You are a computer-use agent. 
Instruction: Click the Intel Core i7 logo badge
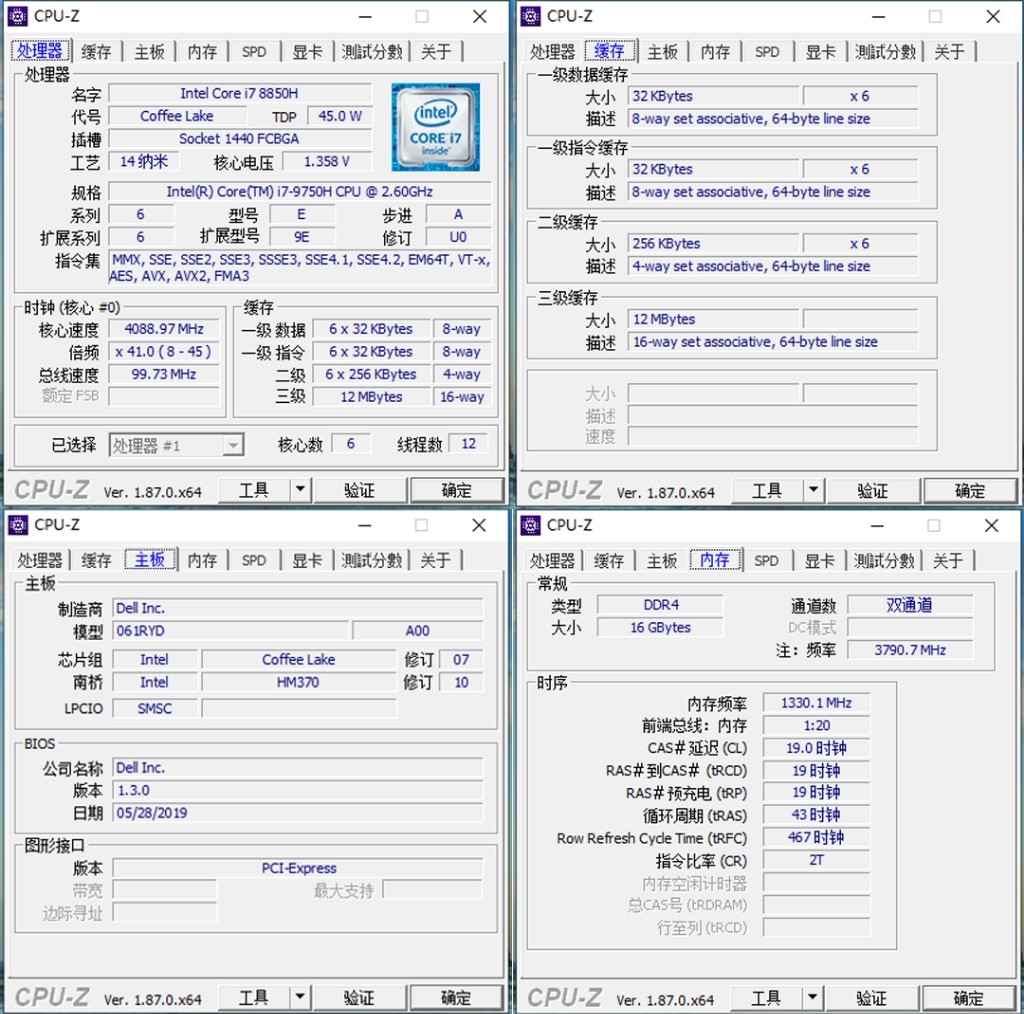[x=436, y=127]
